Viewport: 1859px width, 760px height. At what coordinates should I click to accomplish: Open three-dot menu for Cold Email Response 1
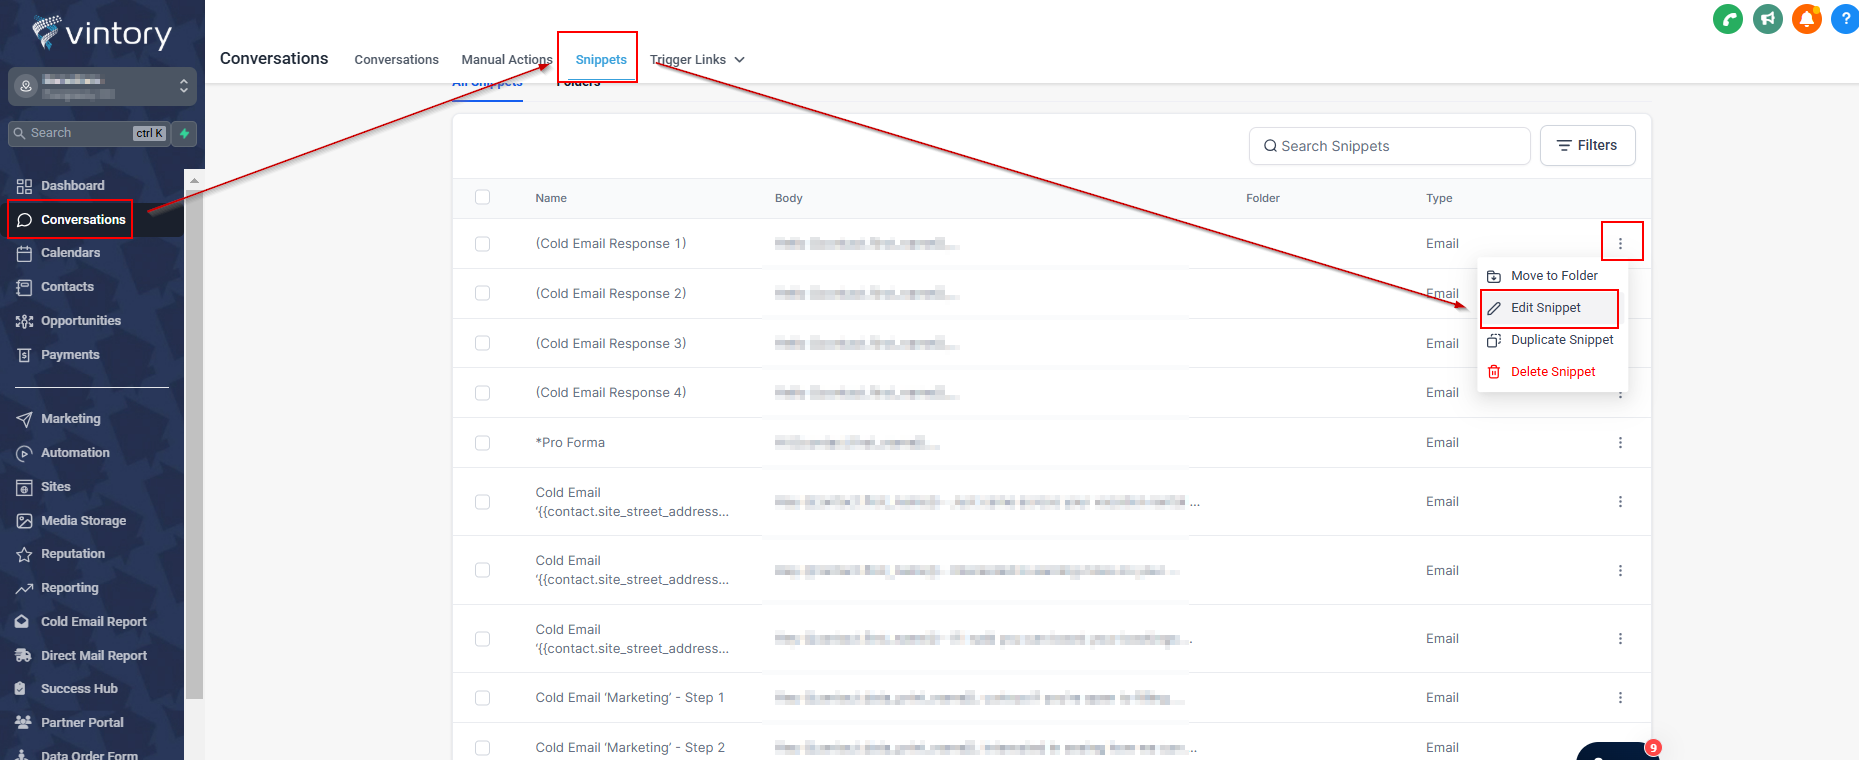[1620, 243]
